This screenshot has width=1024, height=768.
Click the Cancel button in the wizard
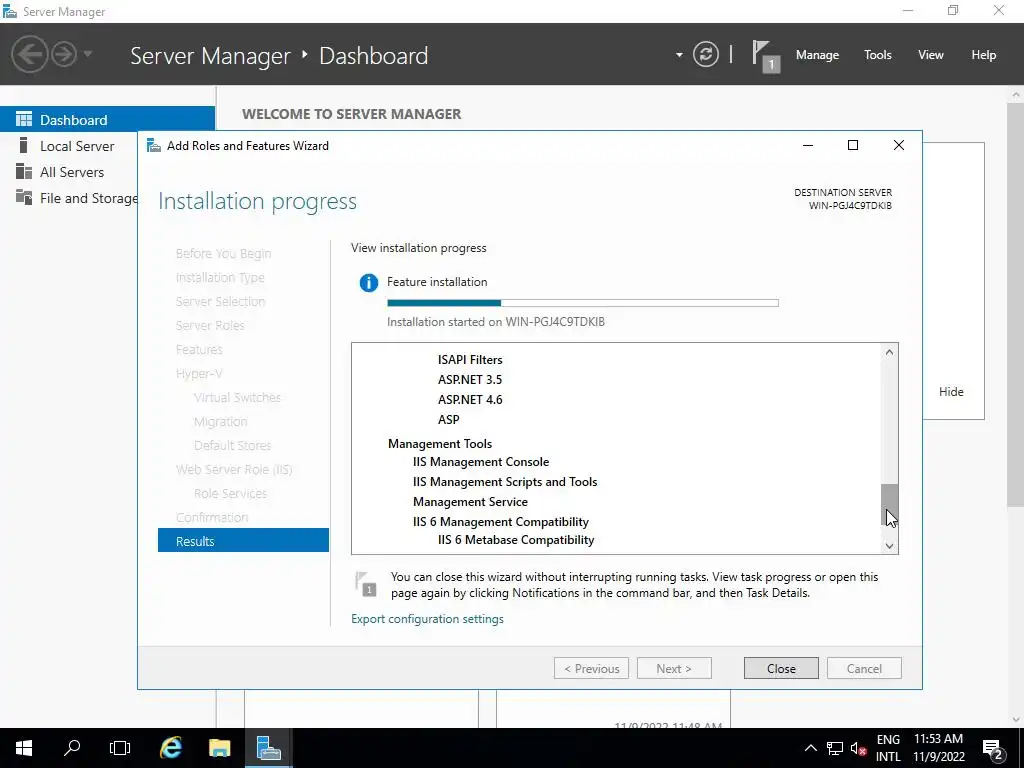click(x=864, y=668)
